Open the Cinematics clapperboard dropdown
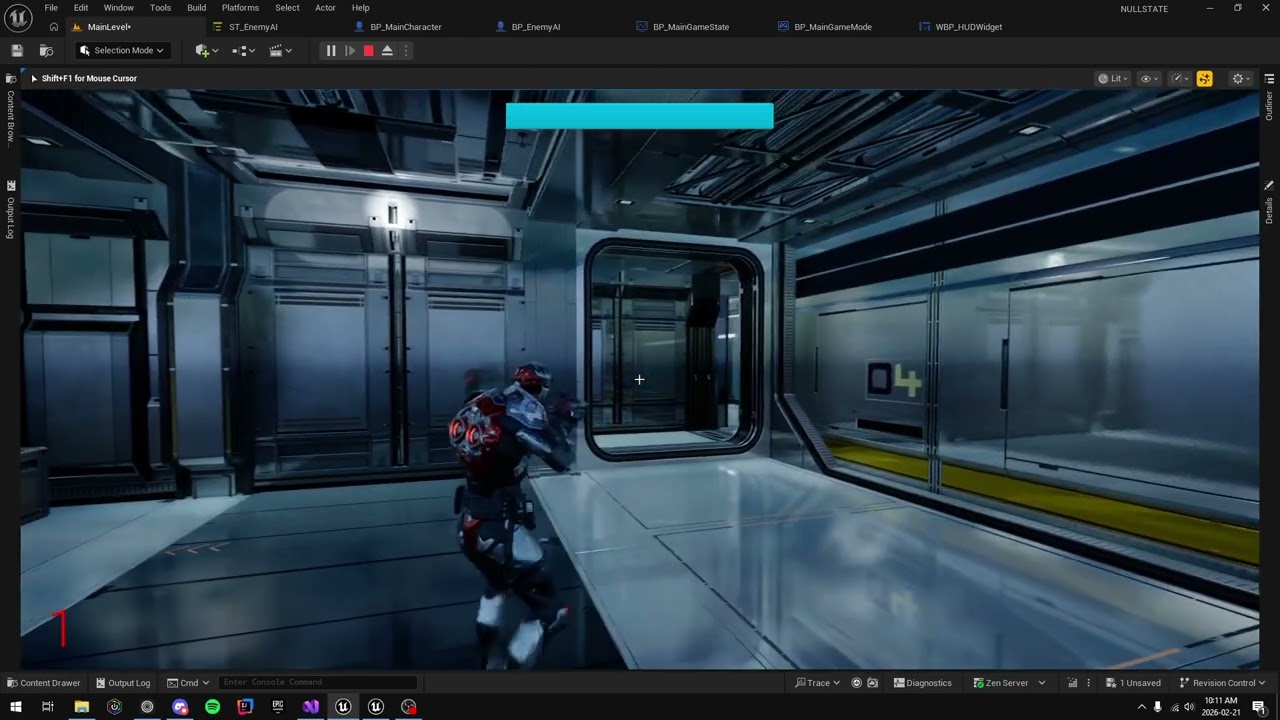This screenshot has width=1280, height=720. pyautogui.click(x=281, y=50)
